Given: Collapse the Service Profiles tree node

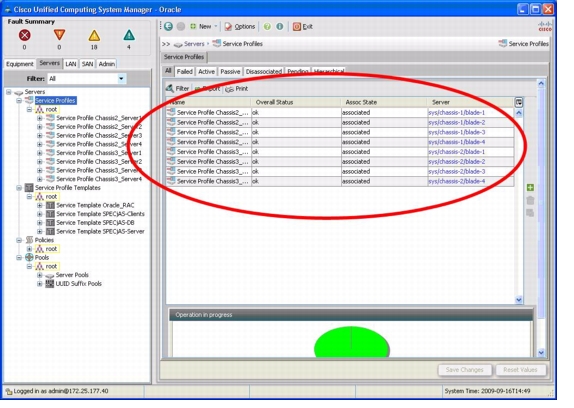Looking at the screenshot, I should (x=19, y=101).
